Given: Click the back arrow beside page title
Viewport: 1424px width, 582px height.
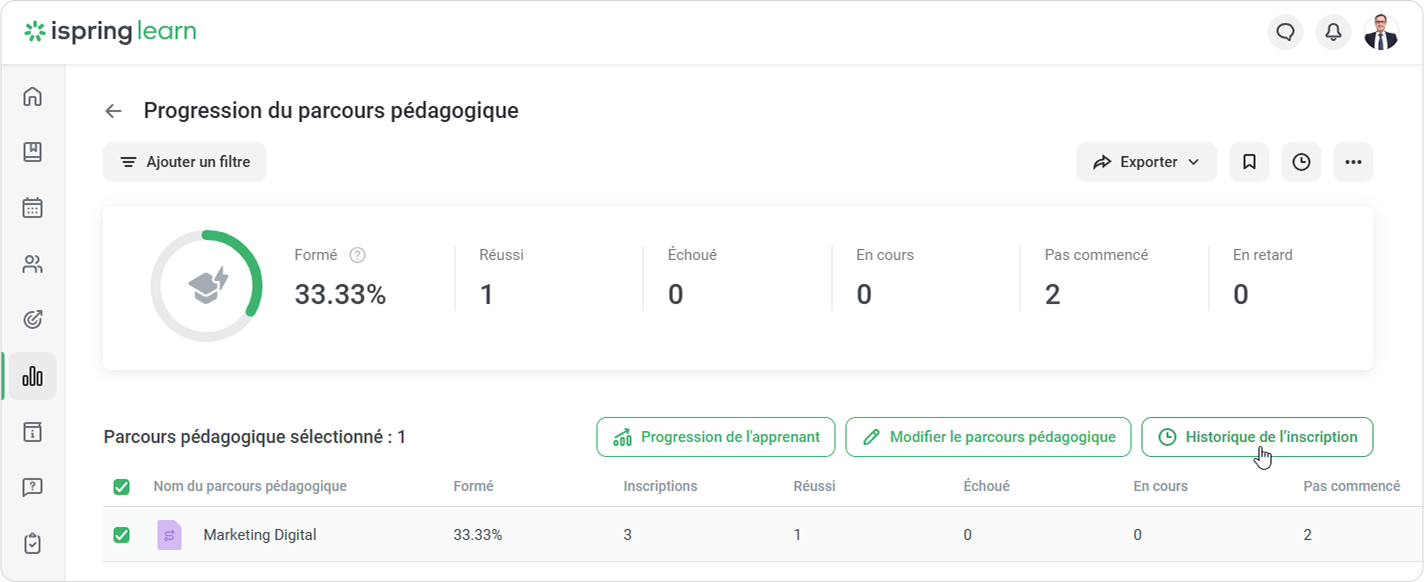Looking at the screenshot, I should (x=113, y=111).
